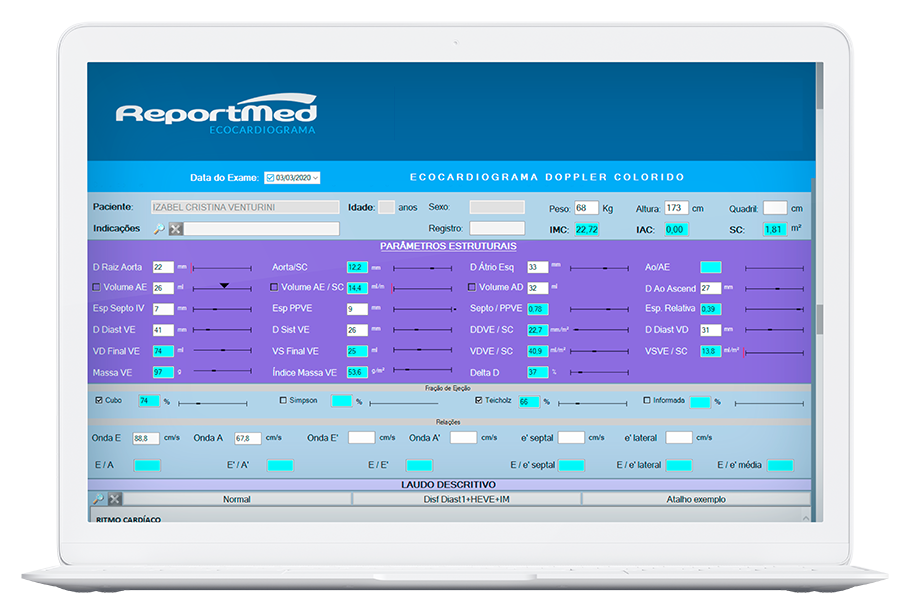Check the Informada ejection fraction checkbox
The height and width of the screenshot is (603, 900).
tap(647, 400)
